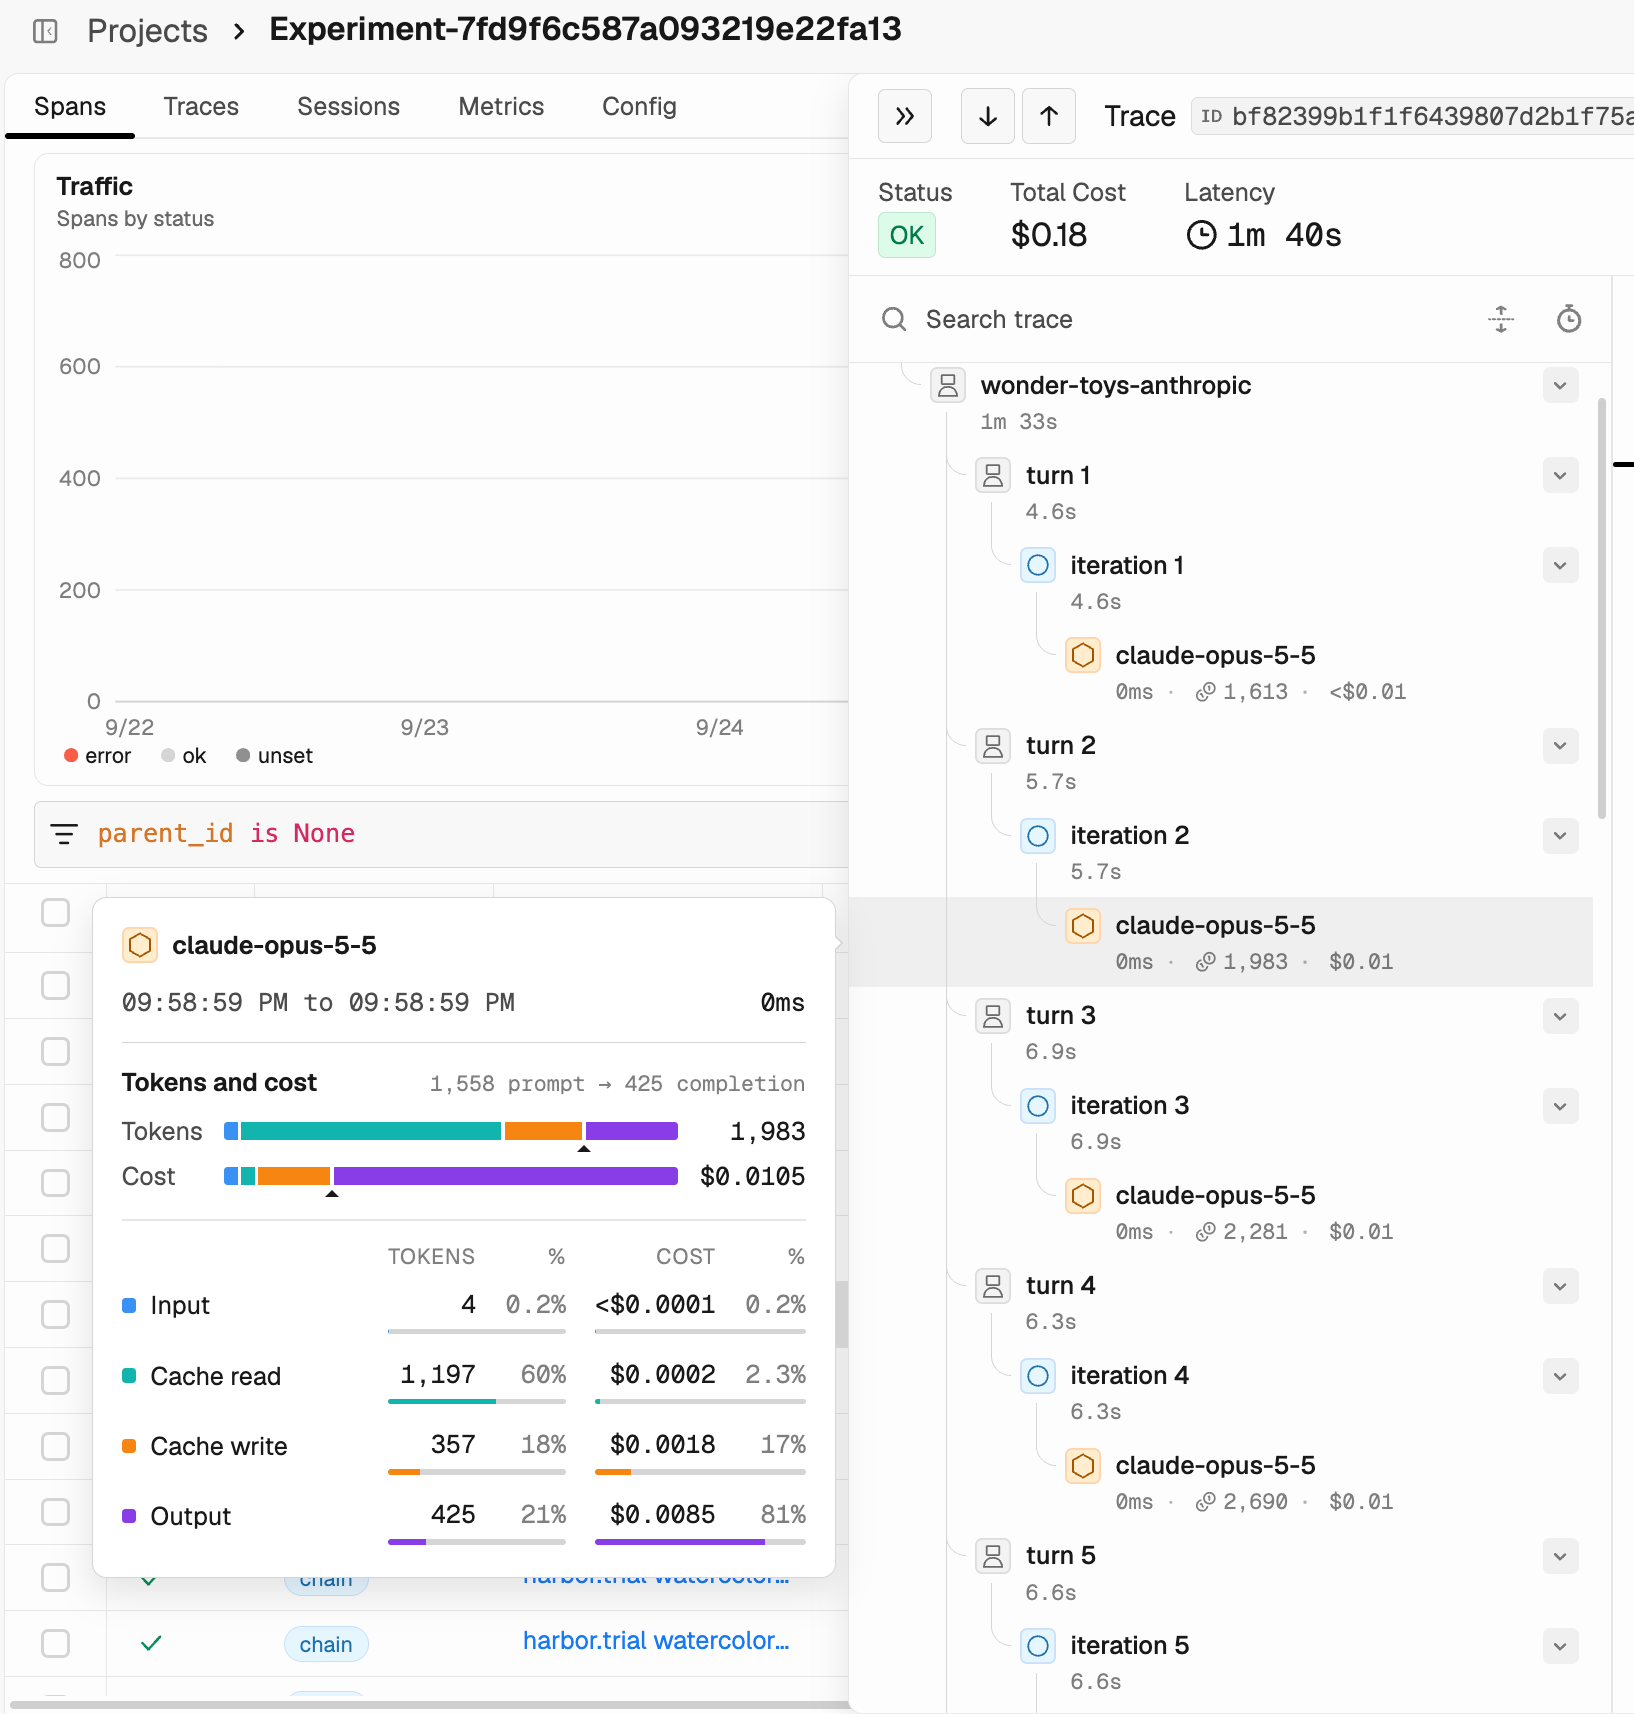
Task: Go to next trace with down arrow
Action: point(988,116)
